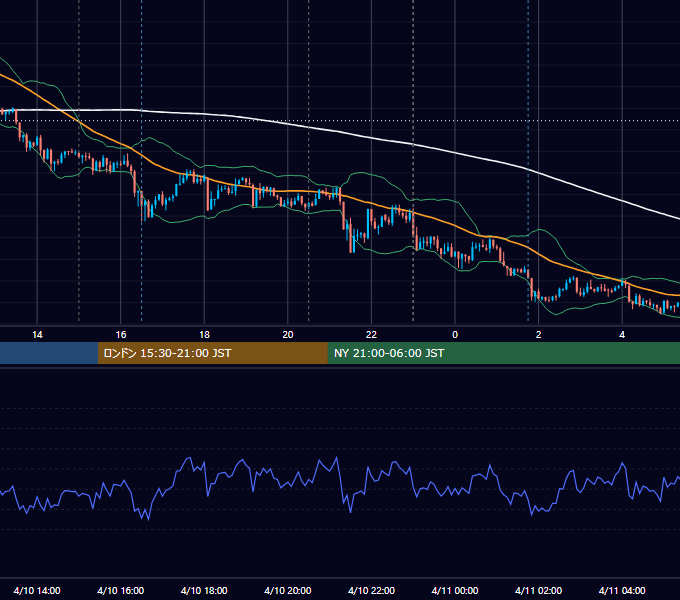Click the 4/10 22:00 date label
Image resolution: width=680 pixels, height=600 pixels.
coord(371,590)
